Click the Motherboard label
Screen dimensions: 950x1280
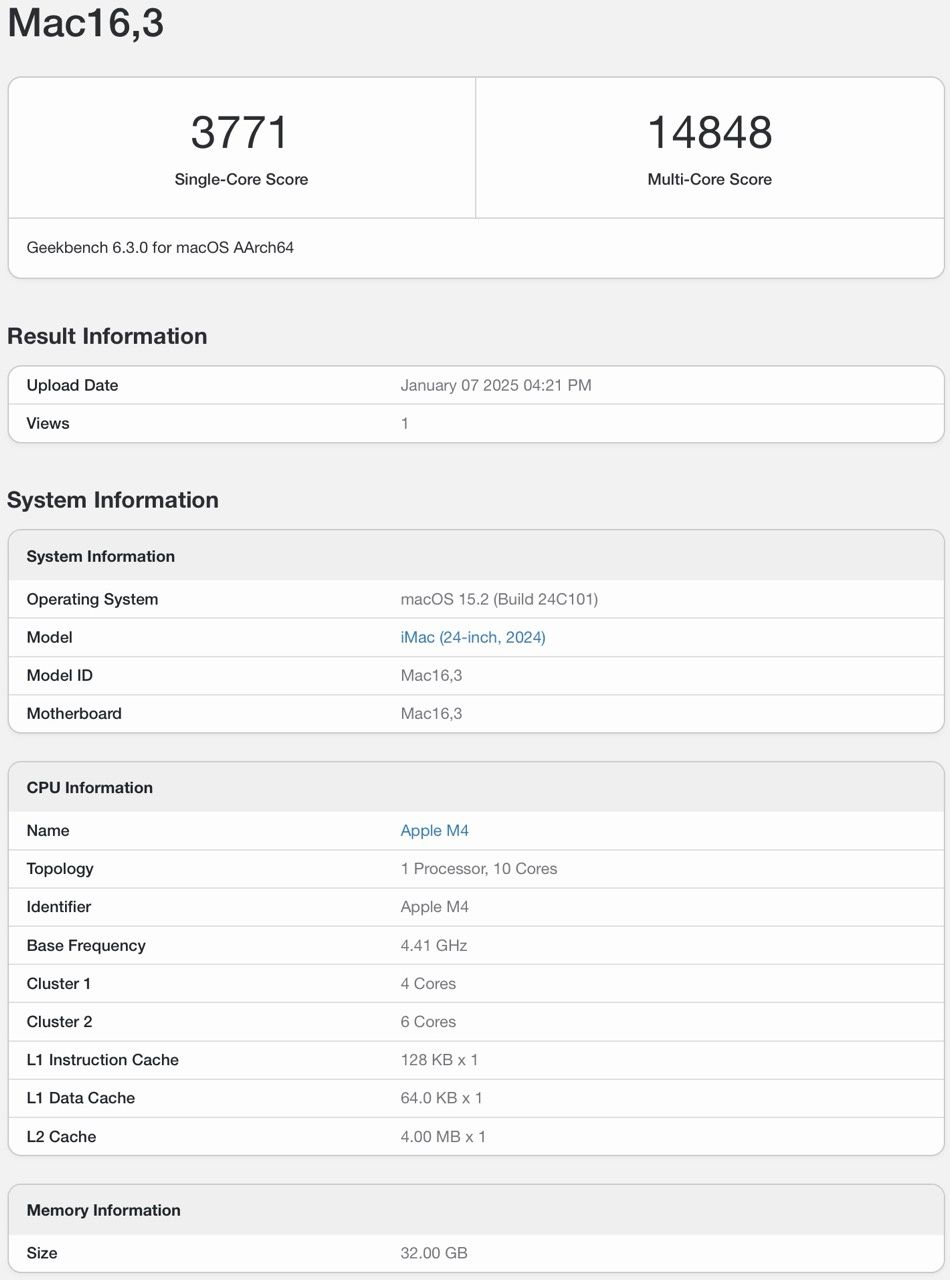click(x=74, y=713)
